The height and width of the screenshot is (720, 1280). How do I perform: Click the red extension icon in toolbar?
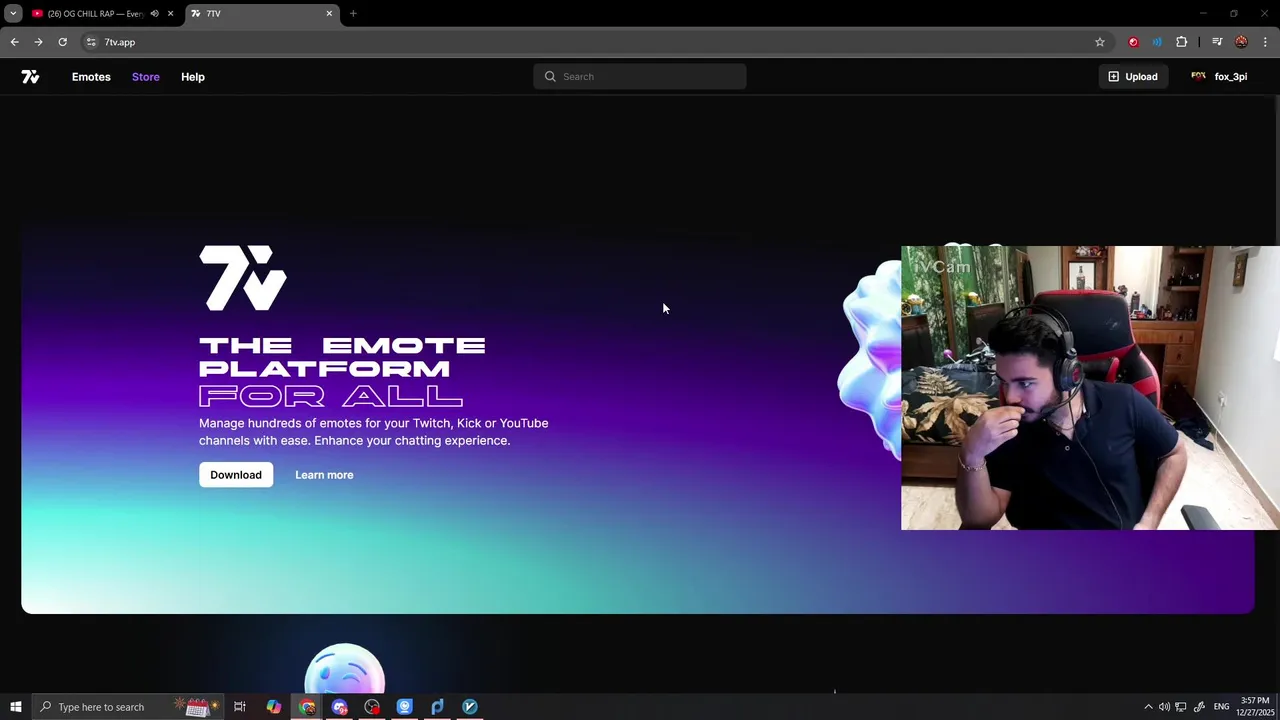pos(1133,42)
